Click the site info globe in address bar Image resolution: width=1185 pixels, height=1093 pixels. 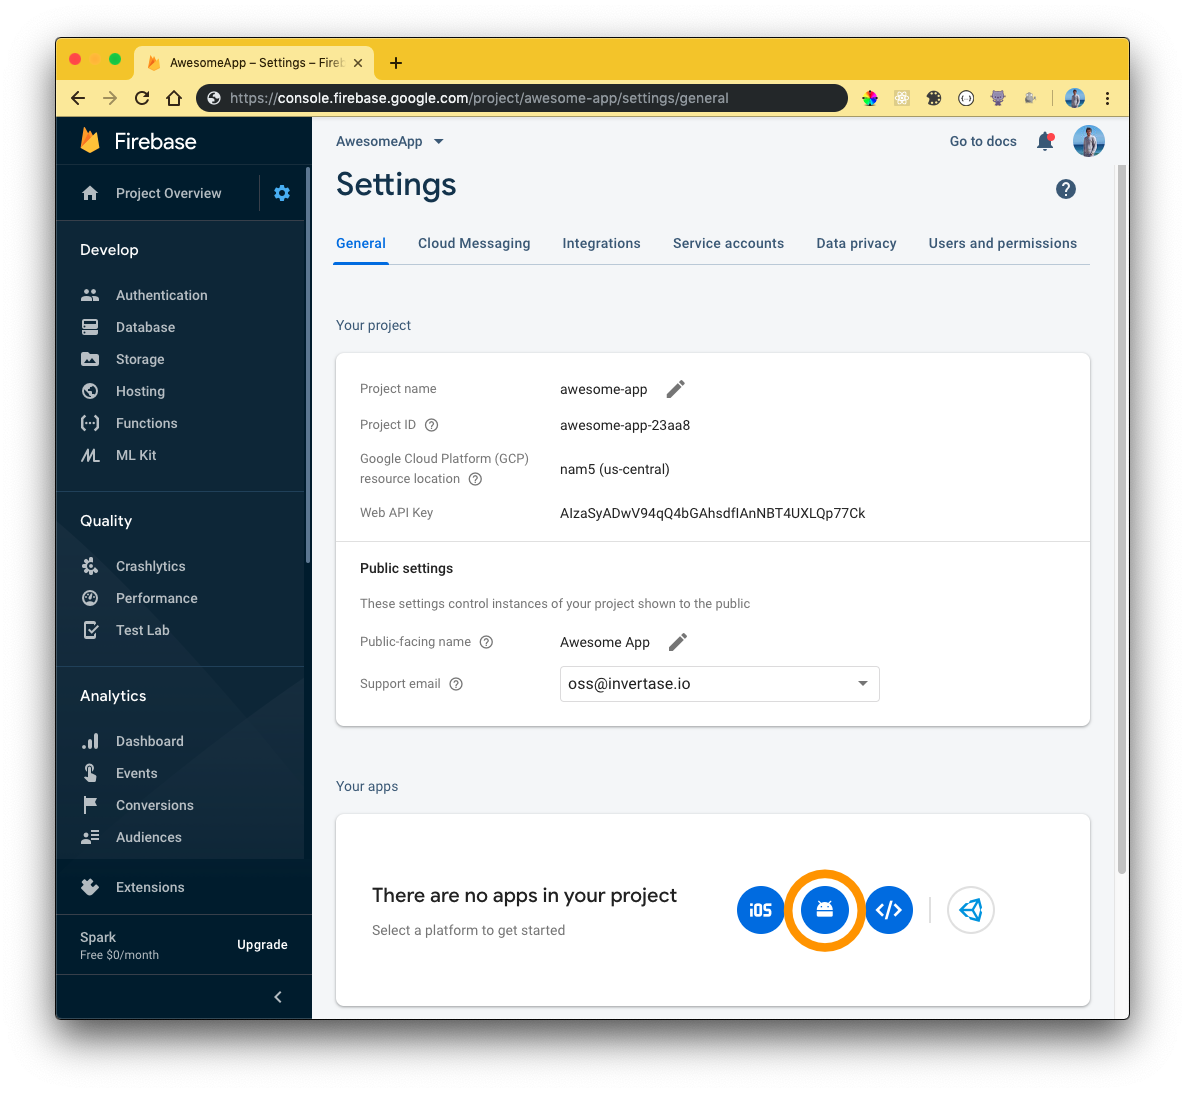[214, 98]
